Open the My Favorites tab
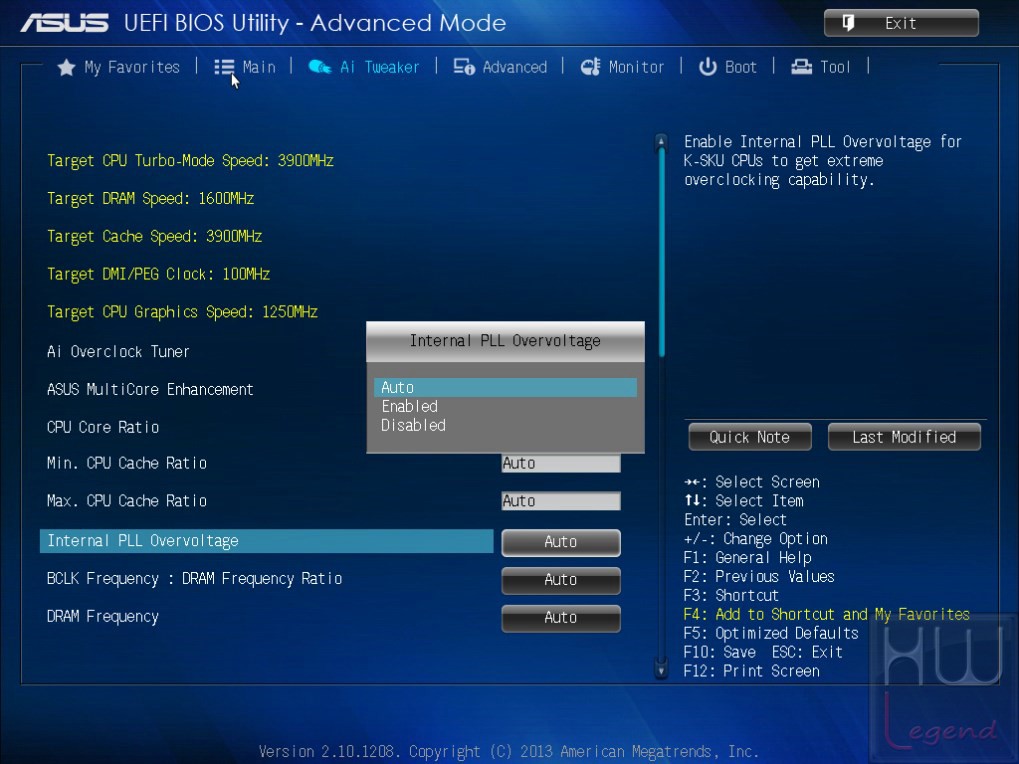1019x764 pixels. click(132, 67)
